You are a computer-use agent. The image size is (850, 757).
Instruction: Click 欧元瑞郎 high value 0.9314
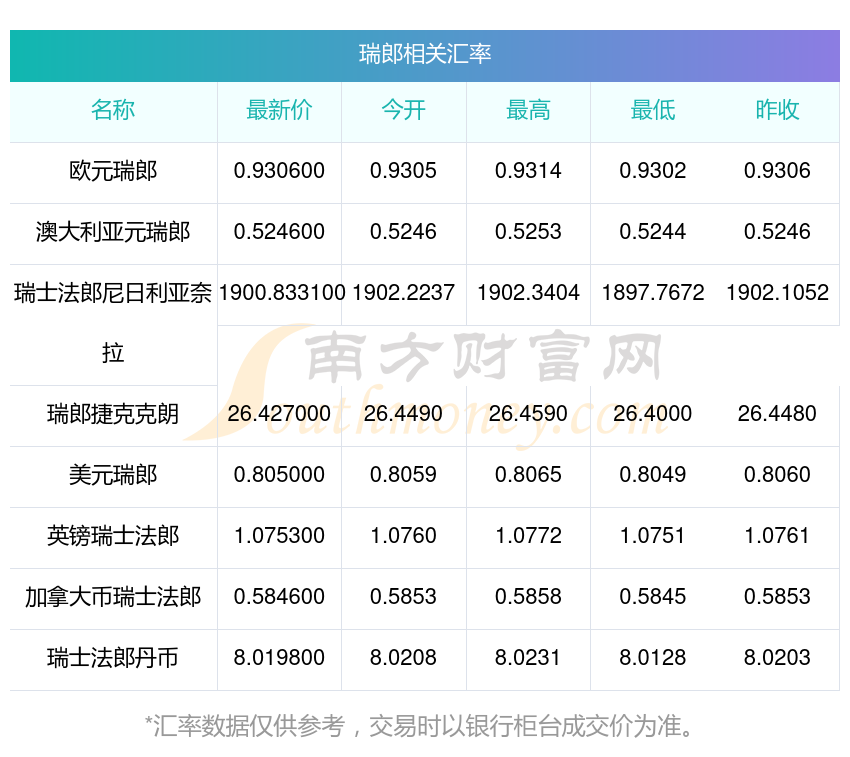point(528,171)
